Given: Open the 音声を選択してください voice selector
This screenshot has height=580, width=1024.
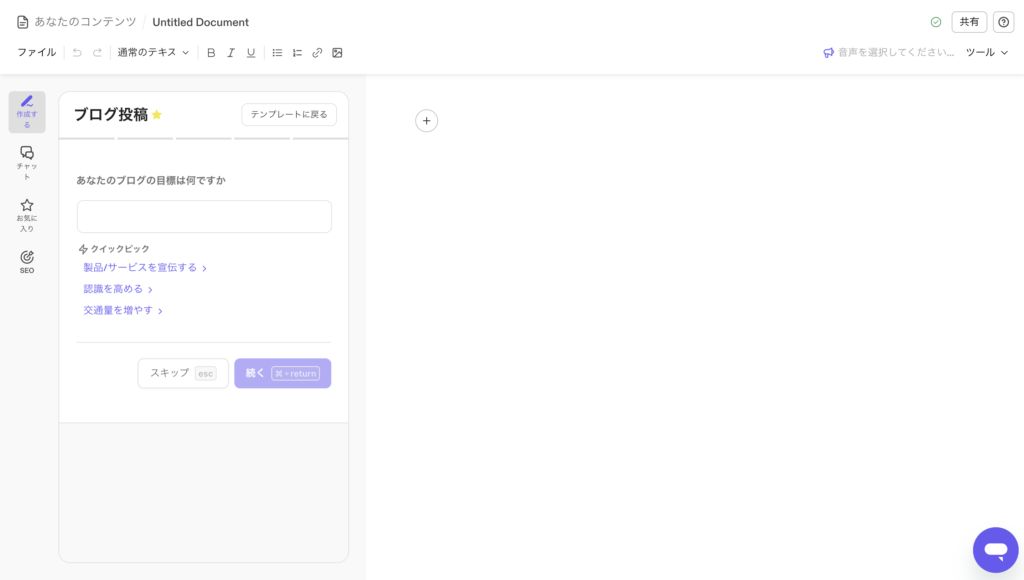Looking at the screenshot, I should tap(888, 53).
